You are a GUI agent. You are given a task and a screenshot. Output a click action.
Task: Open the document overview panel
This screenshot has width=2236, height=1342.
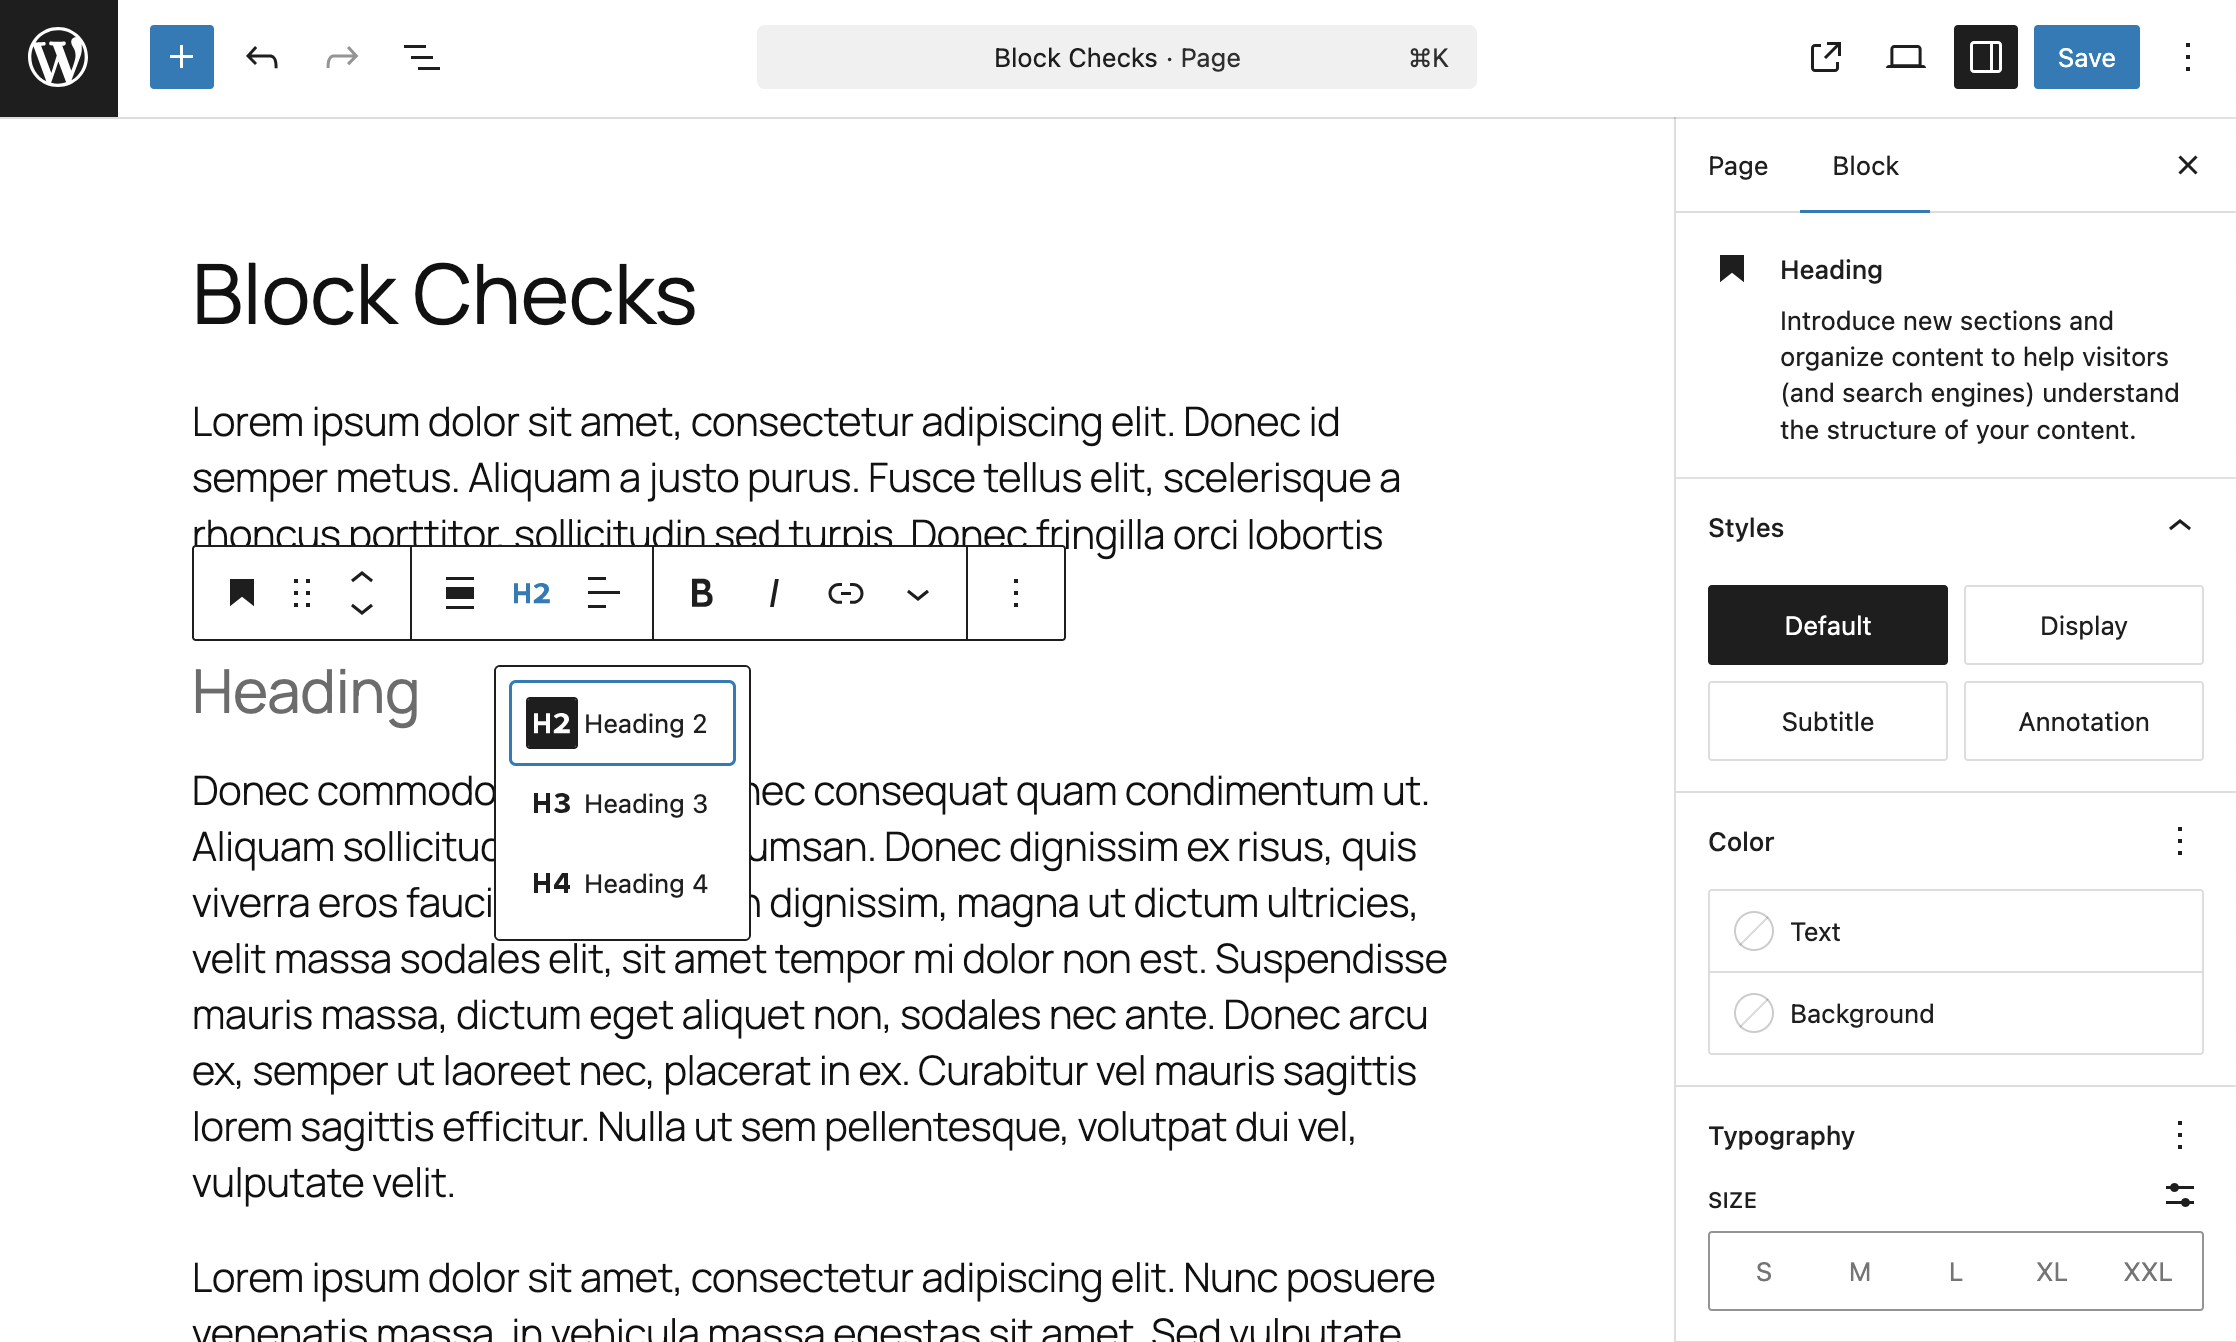tap(421, 57)
